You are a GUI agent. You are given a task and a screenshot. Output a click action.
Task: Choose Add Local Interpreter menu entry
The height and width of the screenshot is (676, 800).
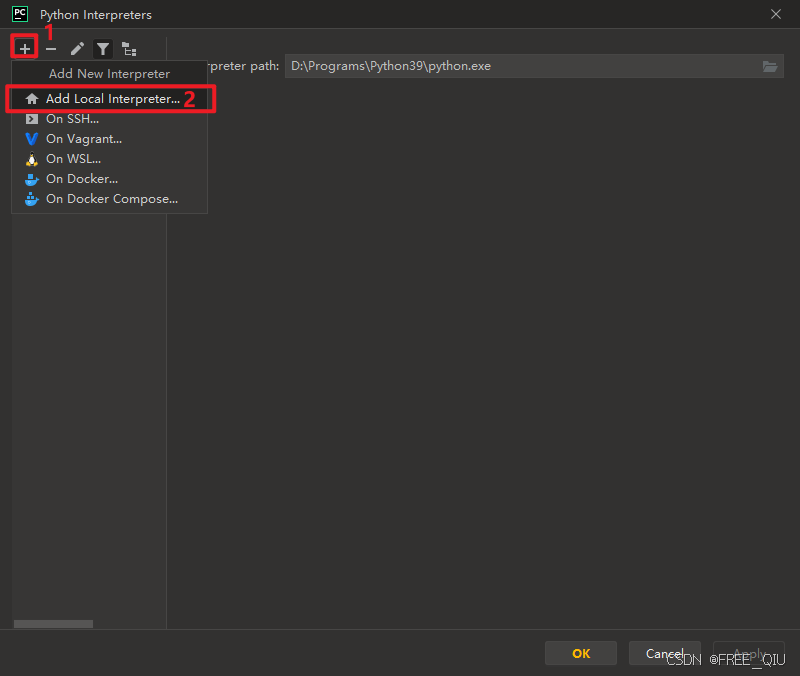coord(110,98)
